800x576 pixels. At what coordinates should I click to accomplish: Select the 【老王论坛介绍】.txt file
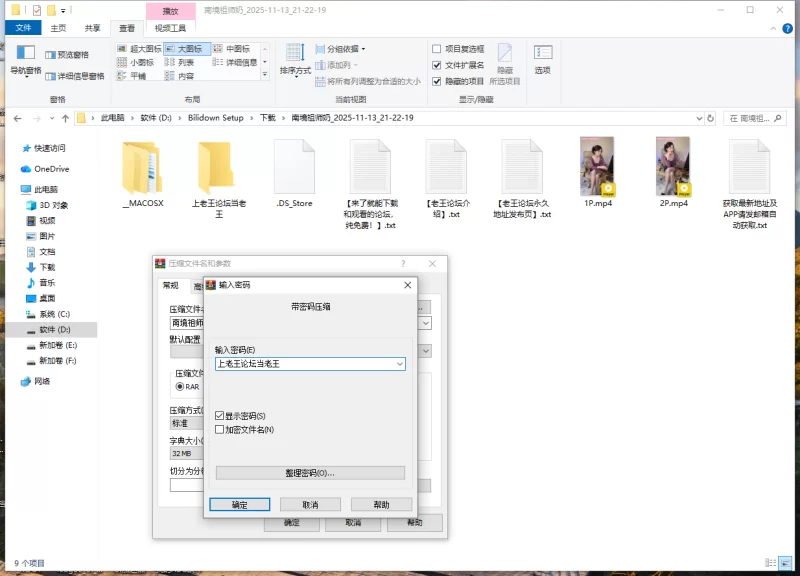[446, 179]
